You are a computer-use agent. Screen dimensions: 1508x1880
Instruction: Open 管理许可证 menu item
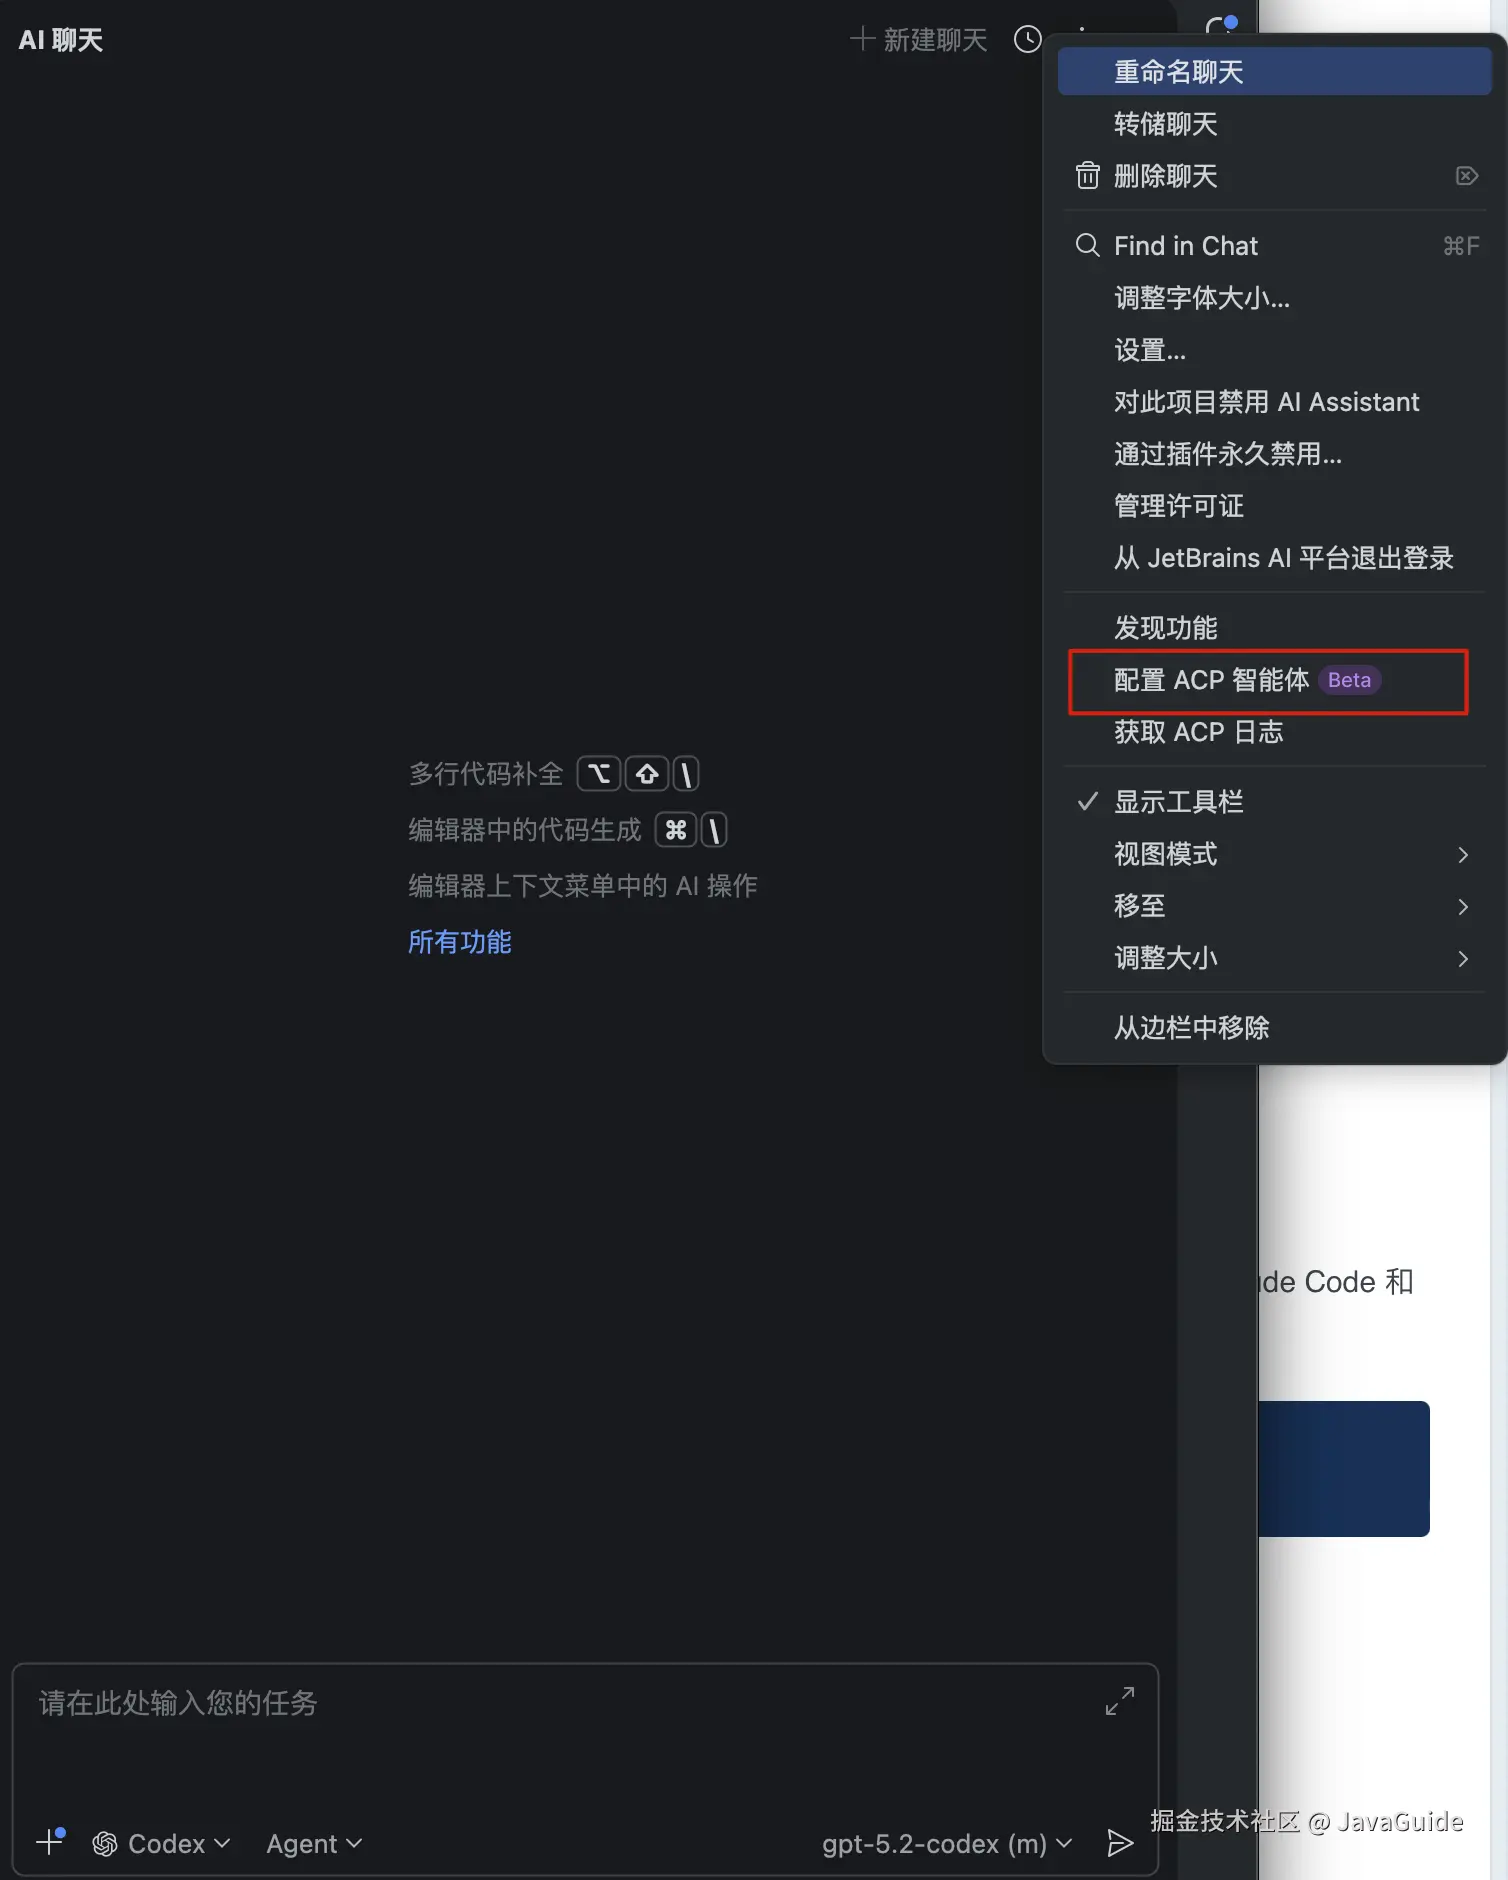tap(1274, 506)
